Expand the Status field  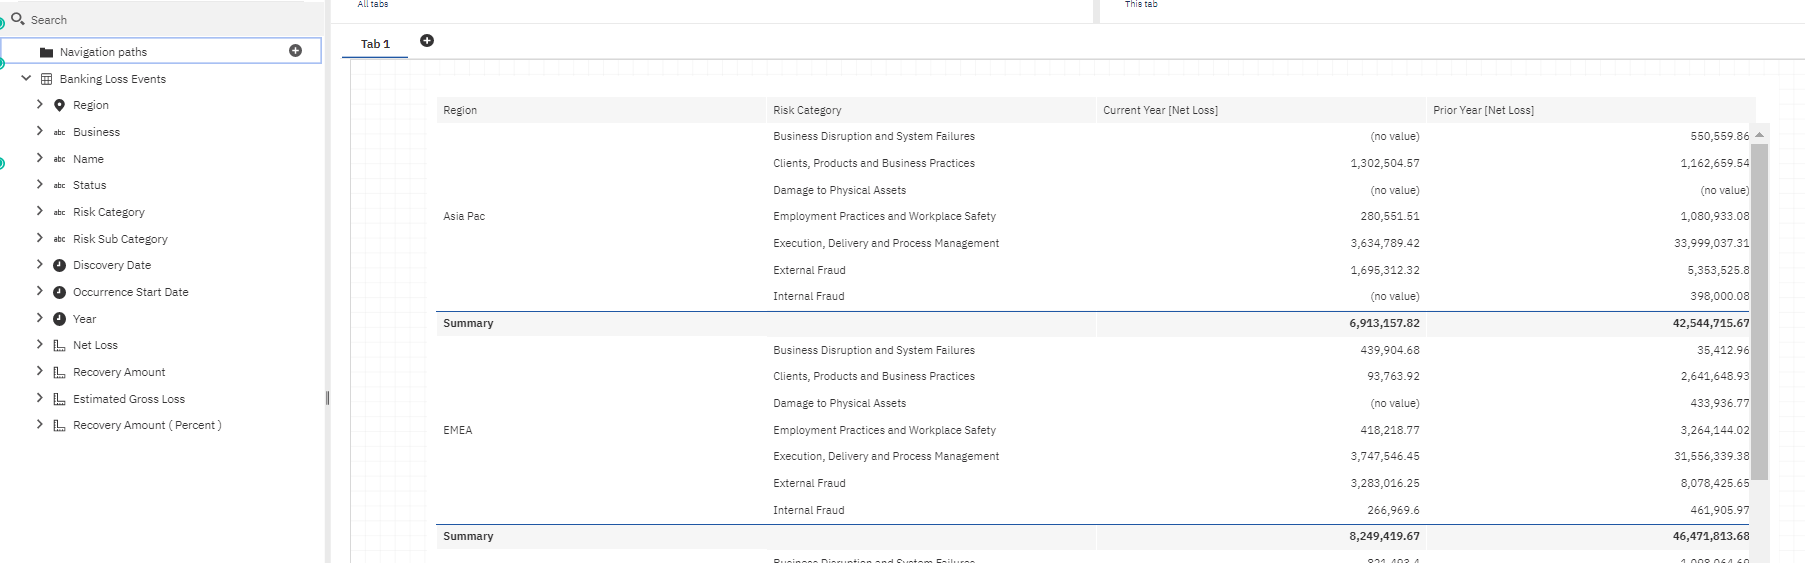pyautogui.click(x=40, y=184)
